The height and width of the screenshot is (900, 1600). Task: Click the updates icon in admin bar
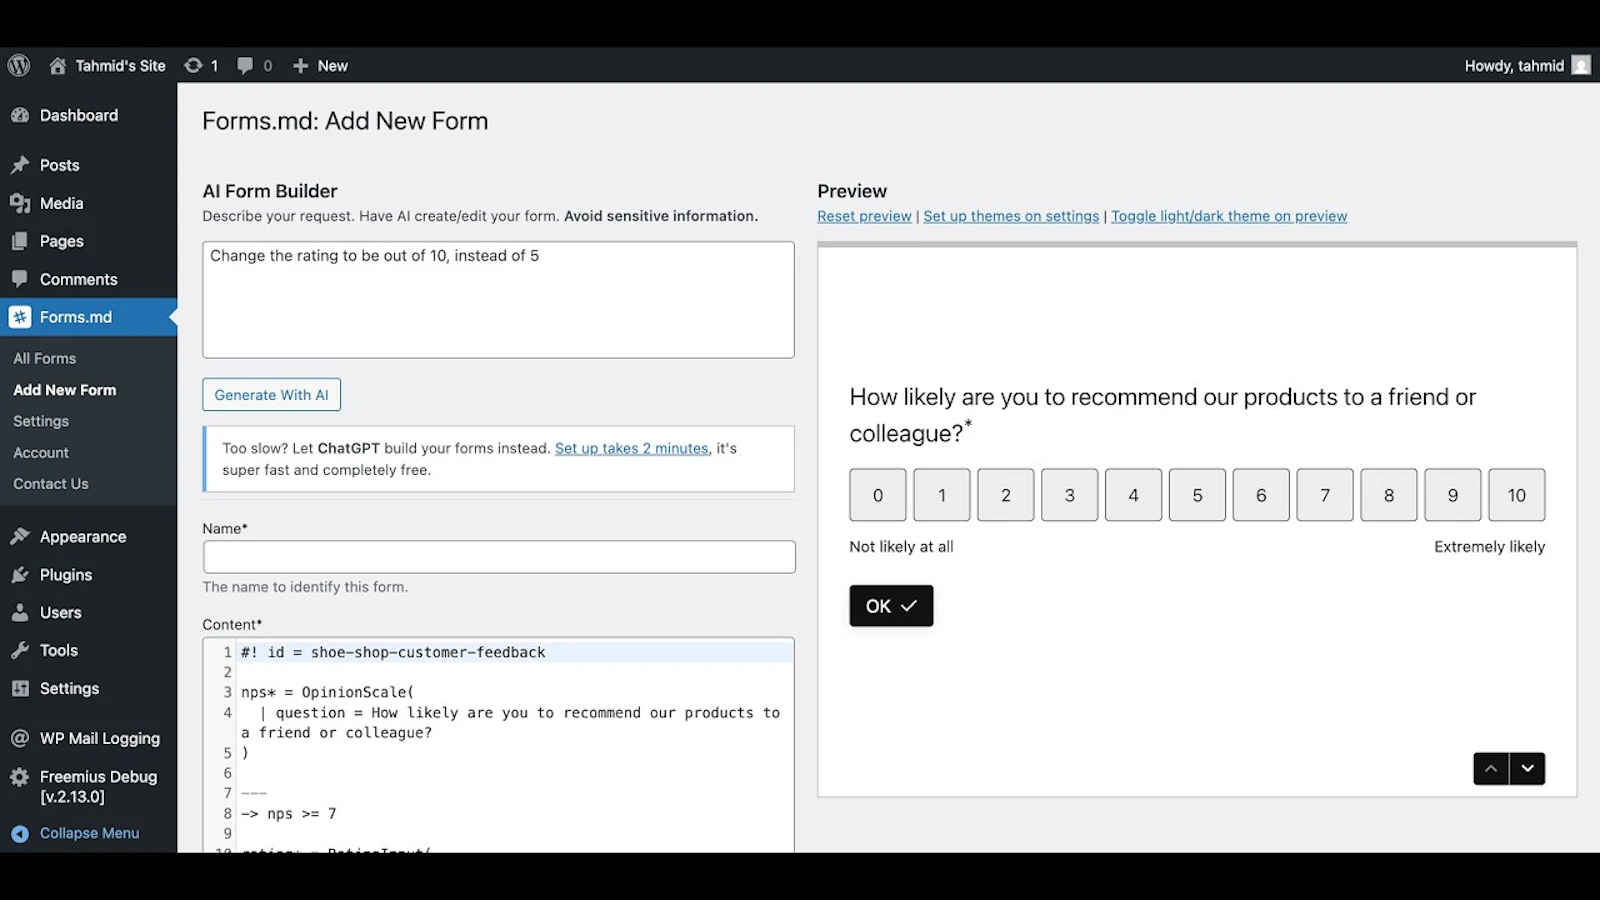pos(193,65)
